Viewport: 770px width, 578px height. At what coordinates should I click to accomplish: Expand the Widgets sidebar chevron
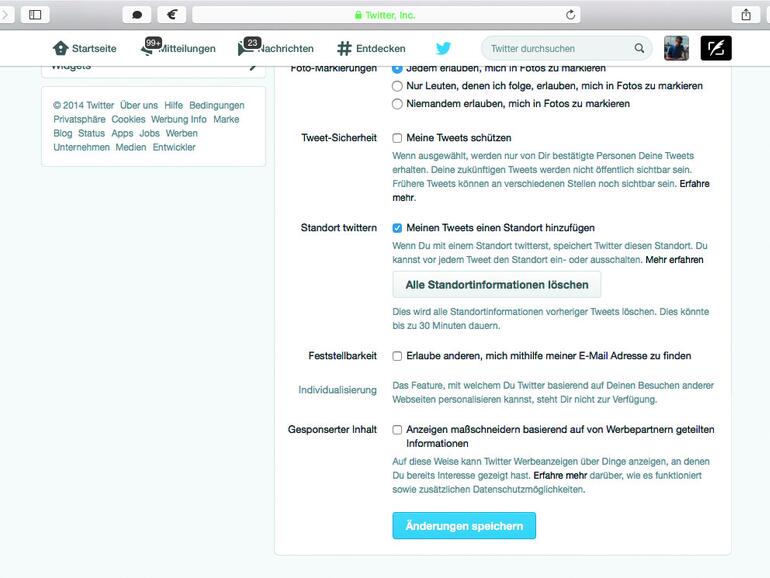pos(253,68)
